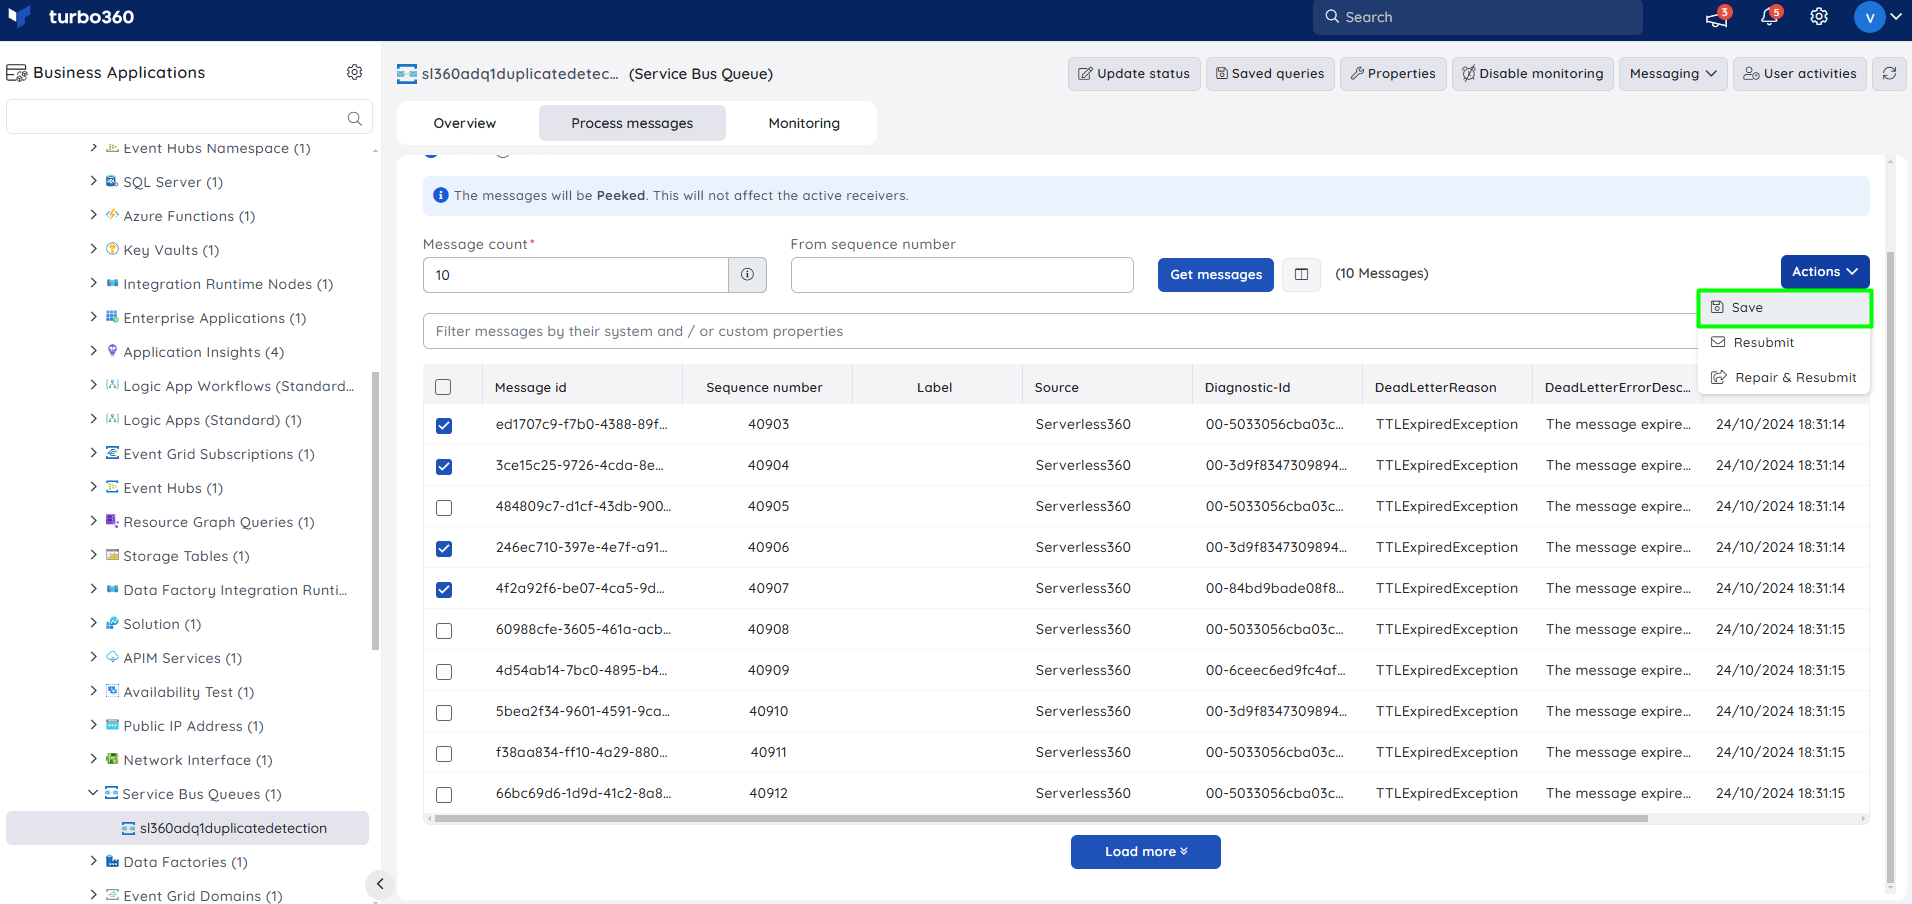Image resolution: width=1912 pixels, height=904 pixels.
Task: Click the Enterprise Applications icon
Action: (112, 317)
